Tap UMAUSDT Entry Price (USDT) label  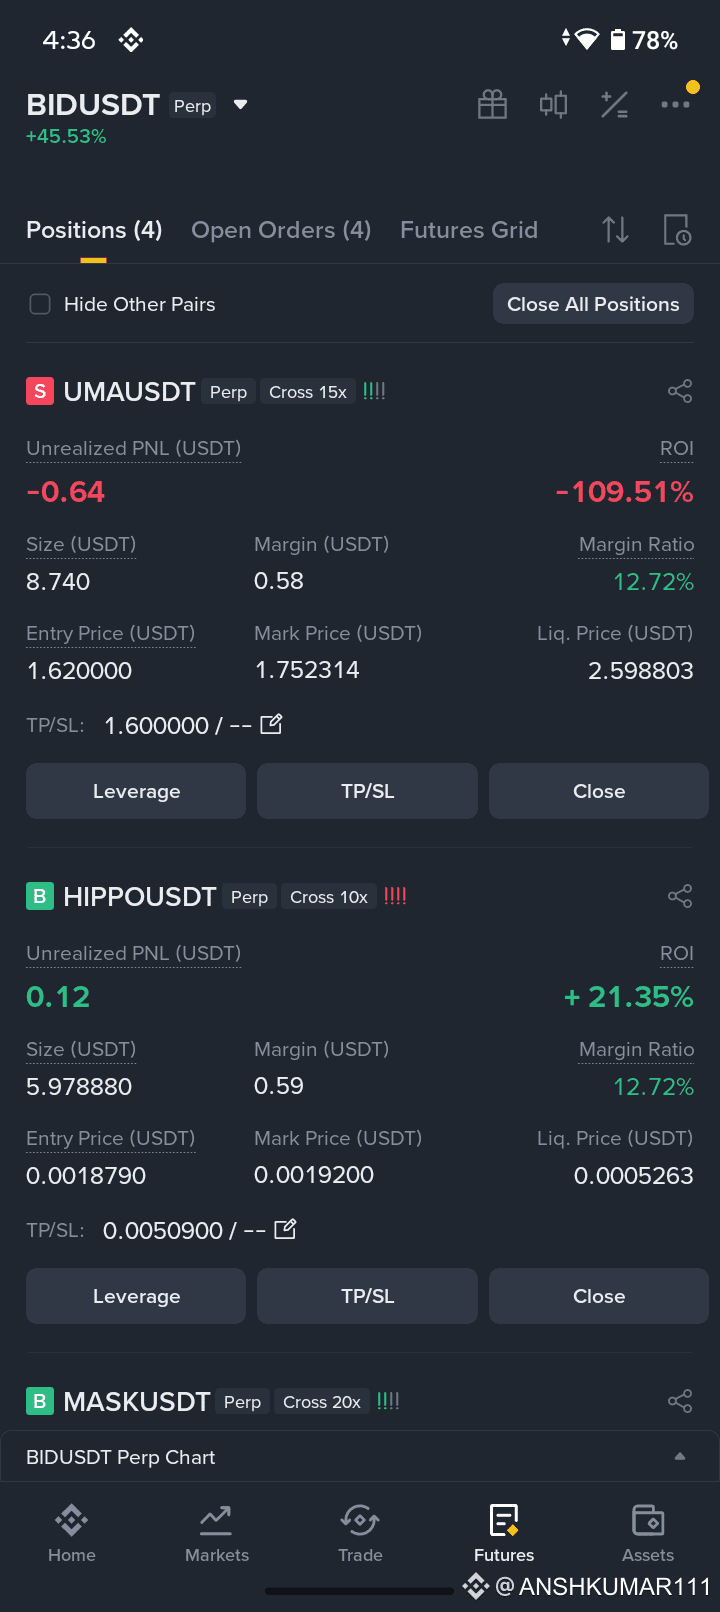click(110, 633)
